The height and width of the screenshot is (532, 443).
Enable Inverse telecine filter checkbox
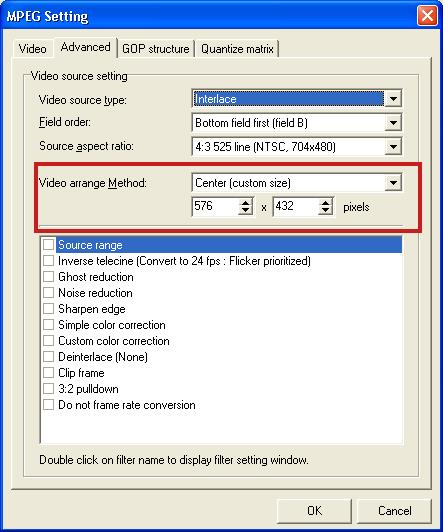(x=49, y=261)
